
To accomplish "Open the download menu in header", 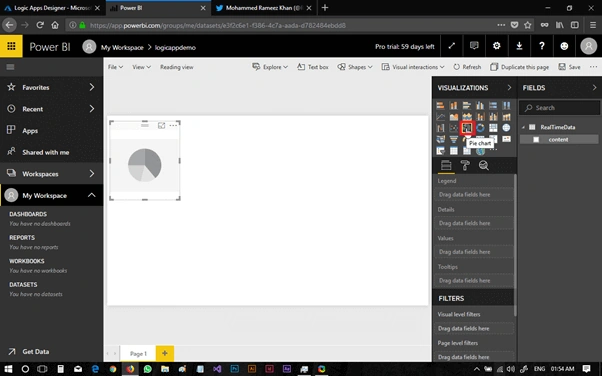I will click(519, 46).
